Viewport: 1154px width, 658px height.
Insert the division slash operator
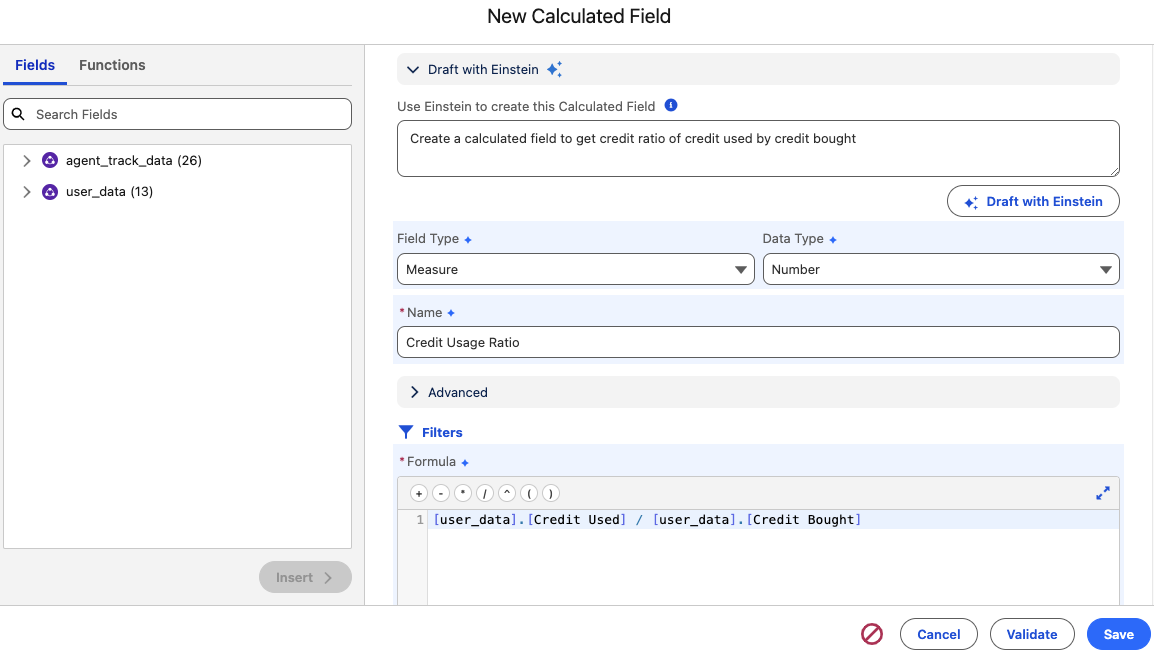[485, 493]
